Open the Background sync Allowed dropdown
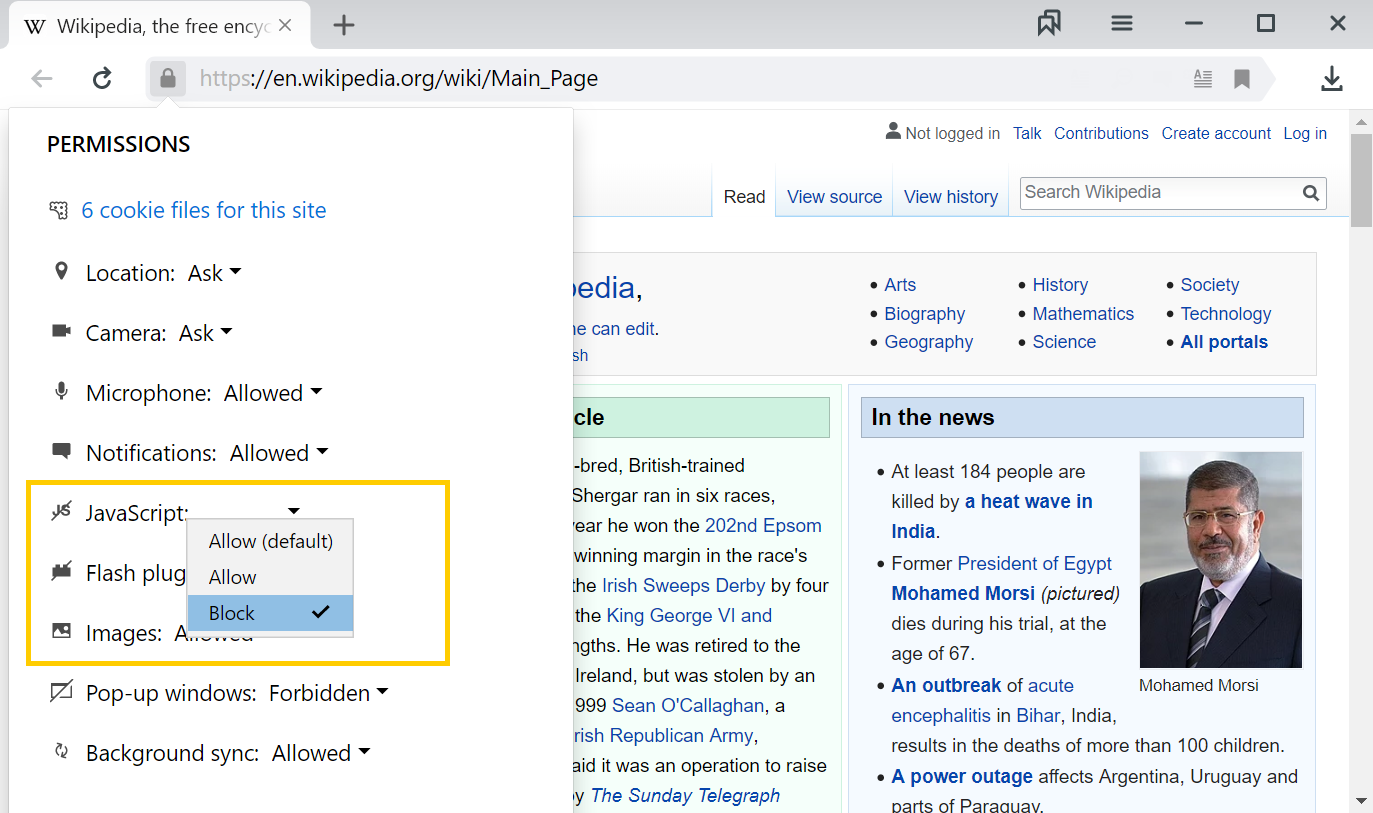 321,753
